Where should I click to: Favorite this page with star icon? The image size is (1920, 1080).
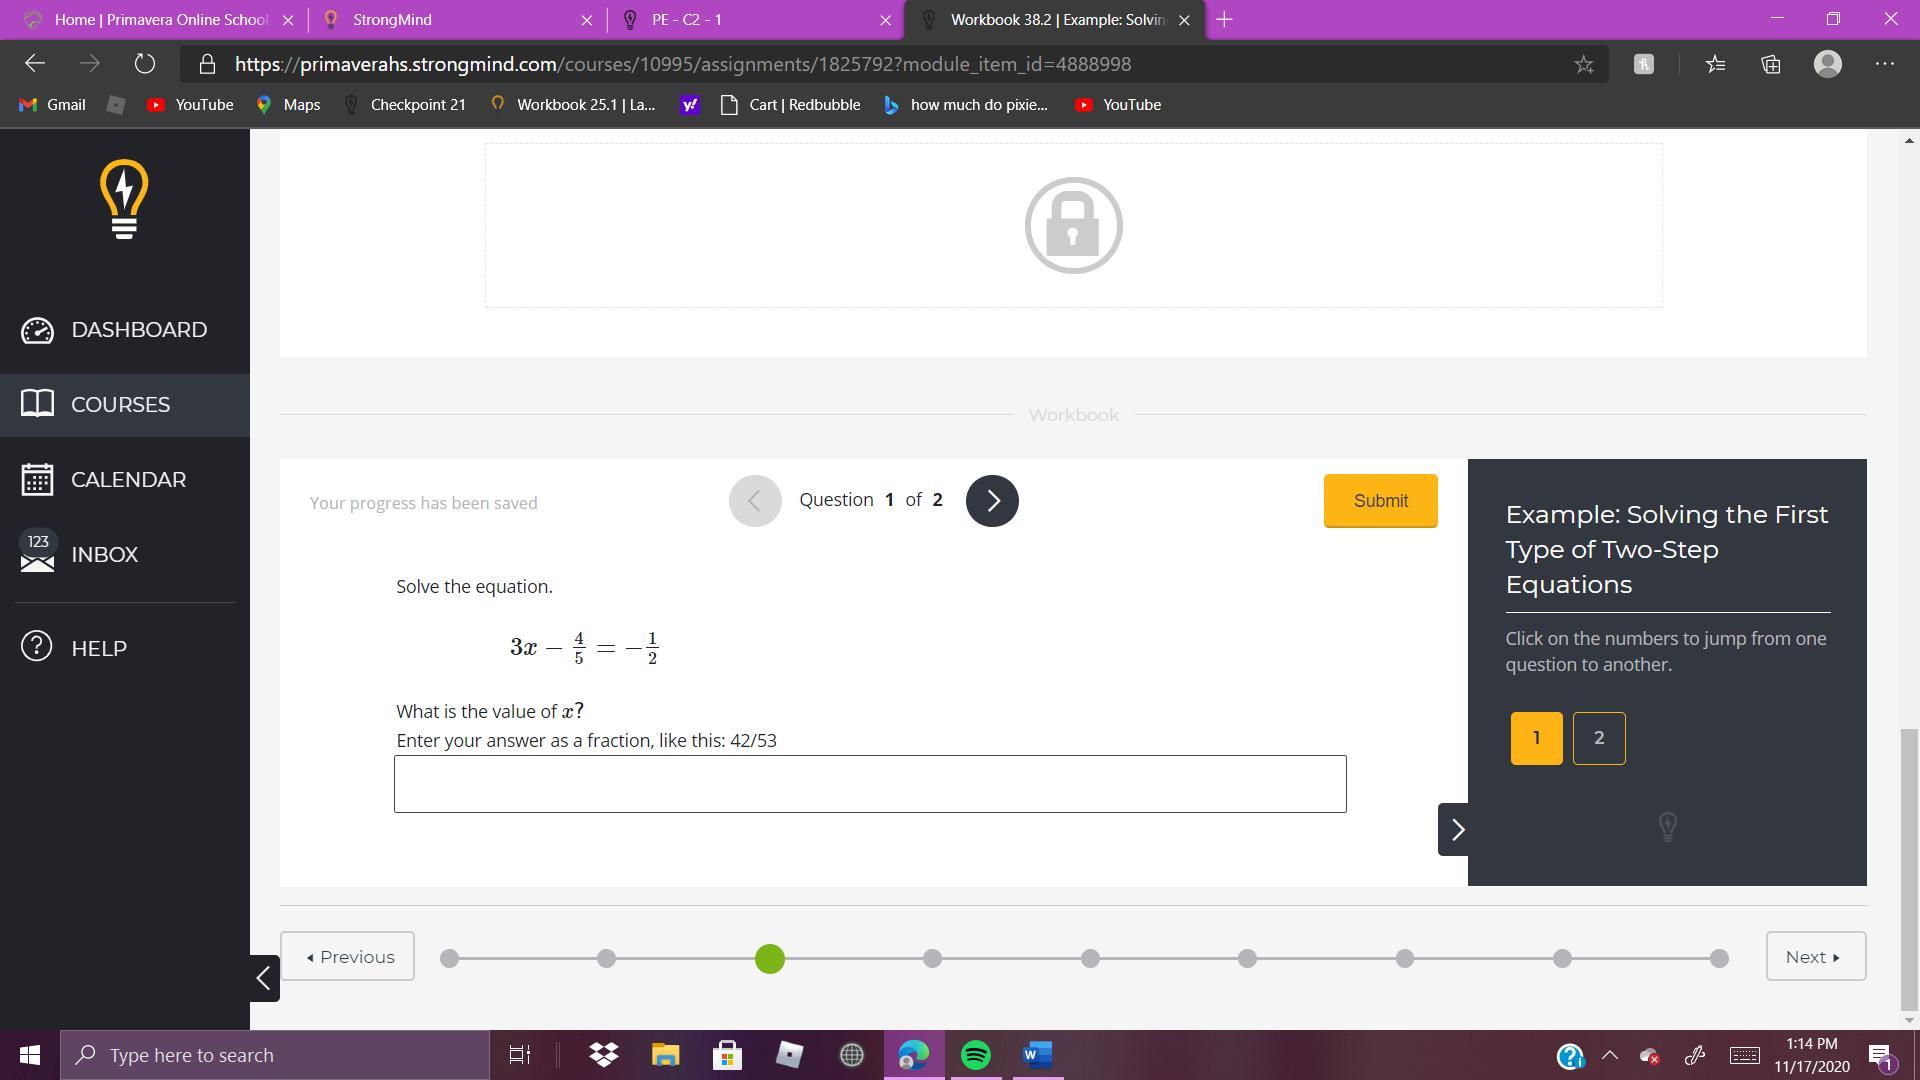click(1584, 64)
